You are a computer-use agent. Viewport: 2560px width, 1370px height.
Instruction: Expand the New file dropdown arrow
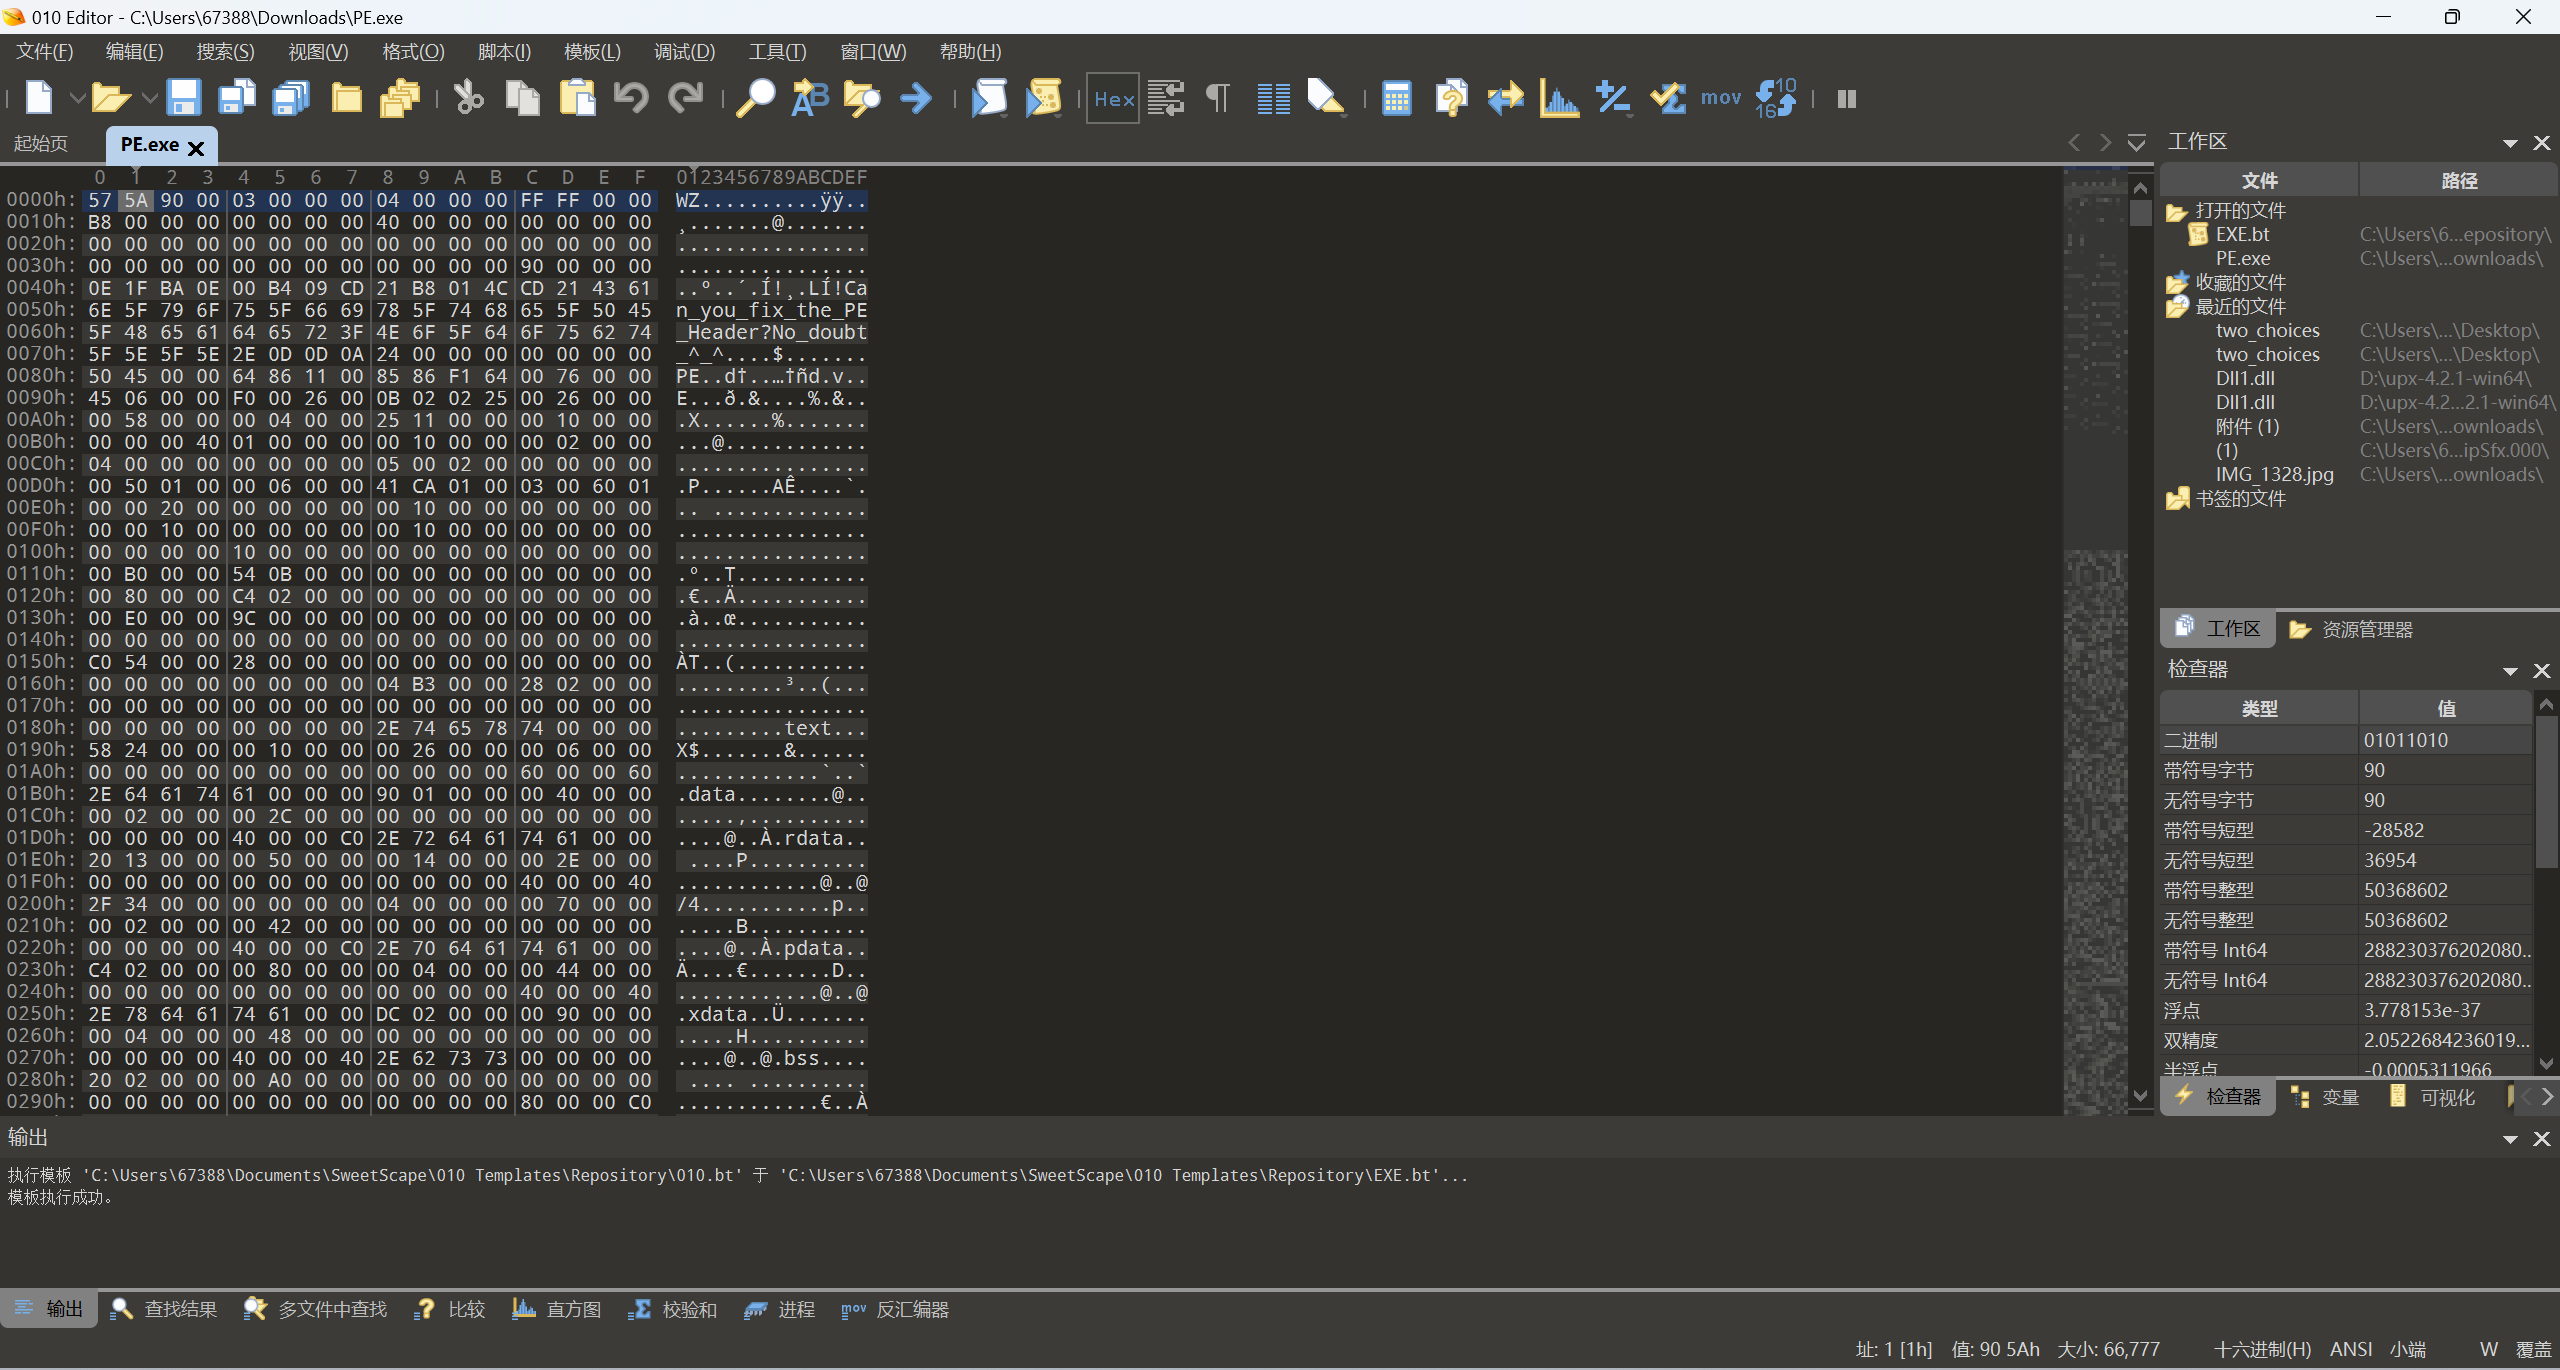[76, 98]
